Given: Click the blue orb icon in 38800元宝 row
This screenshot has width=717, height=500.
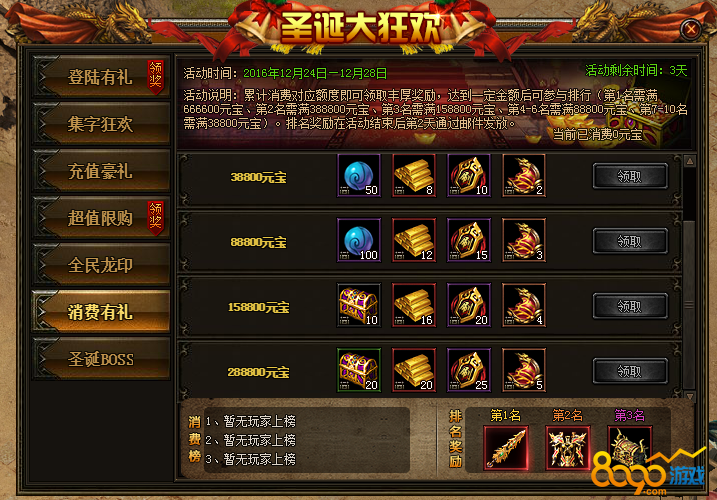Looking at the screenshot, I should 358,176.
